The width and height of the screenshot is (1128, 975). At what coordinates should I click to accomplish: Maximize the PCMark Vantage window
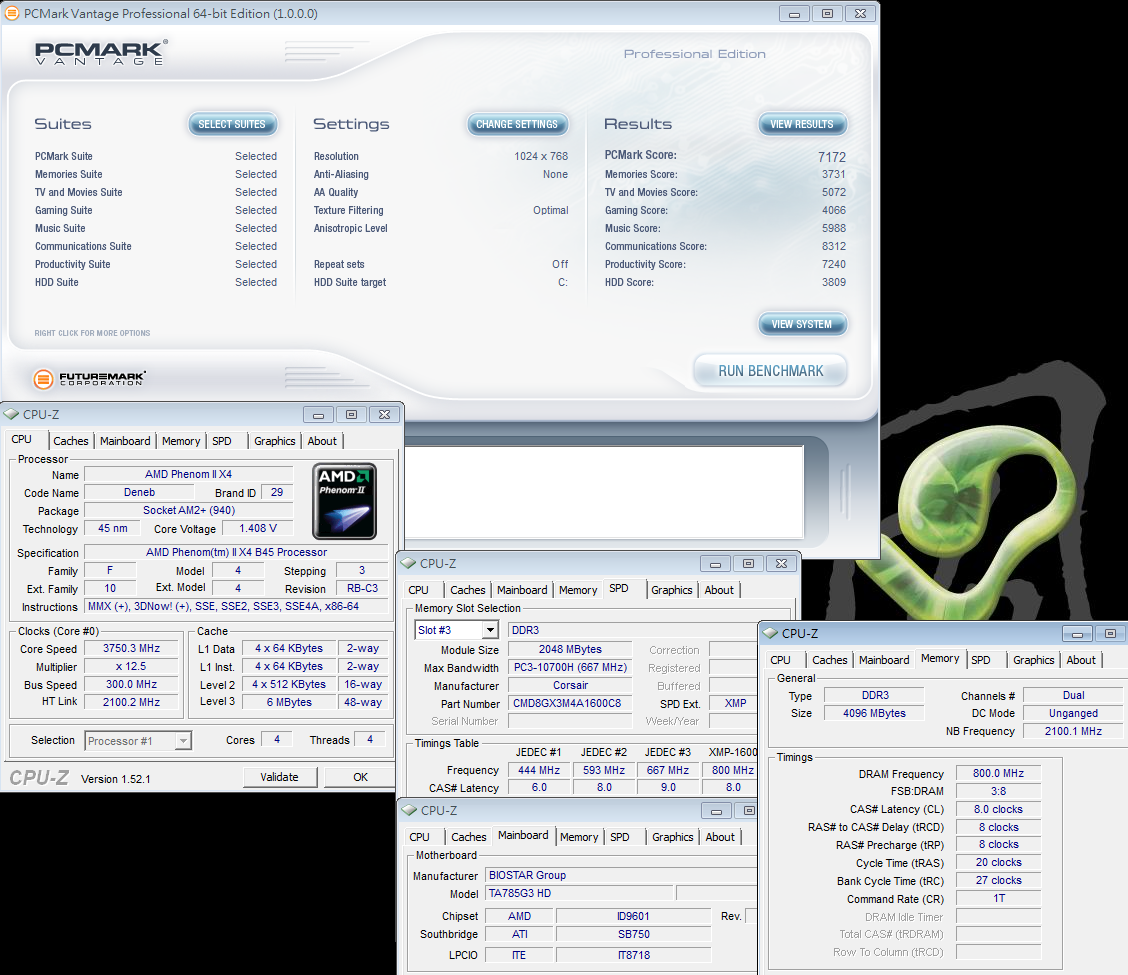(x=827, y=14)
